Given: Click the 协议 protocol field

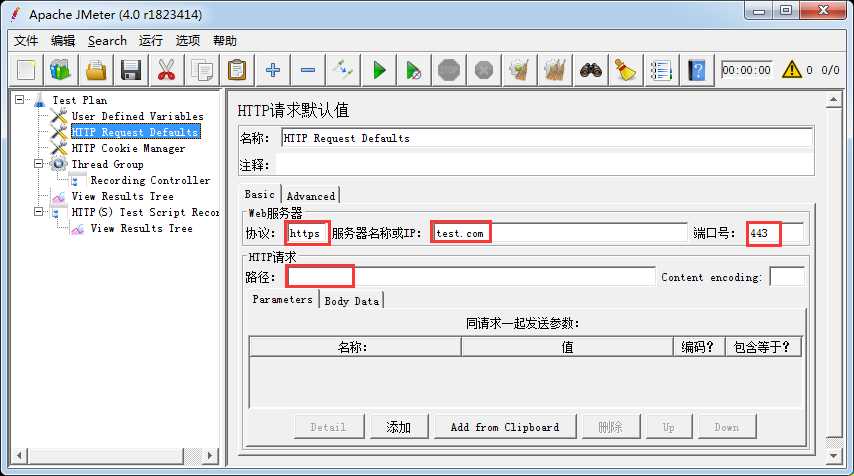Looking at the screenshot, I should 307,233.
